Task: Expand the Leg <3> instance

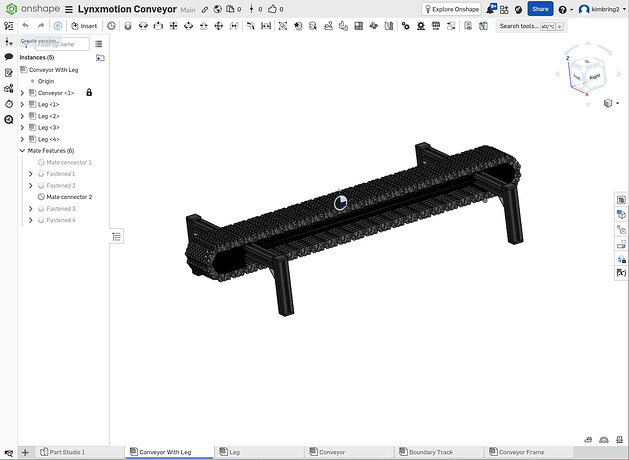Action: (22, 128)
